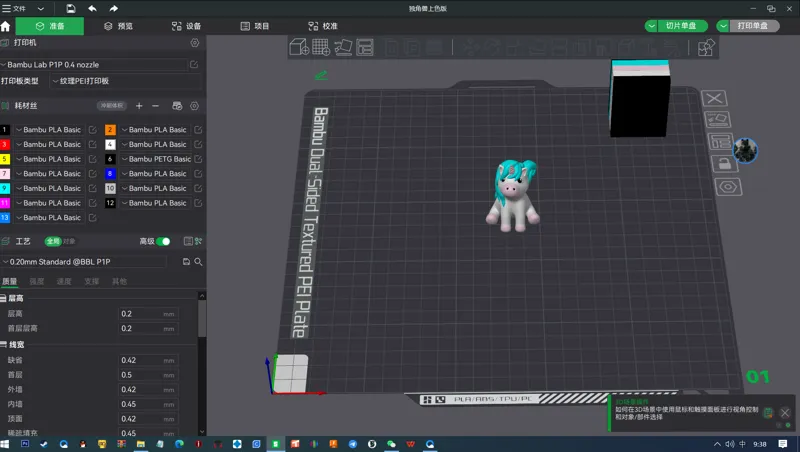Screen dimensions: 800x452
Task: Click the plate lock icon
Action: tap(723, 164)
